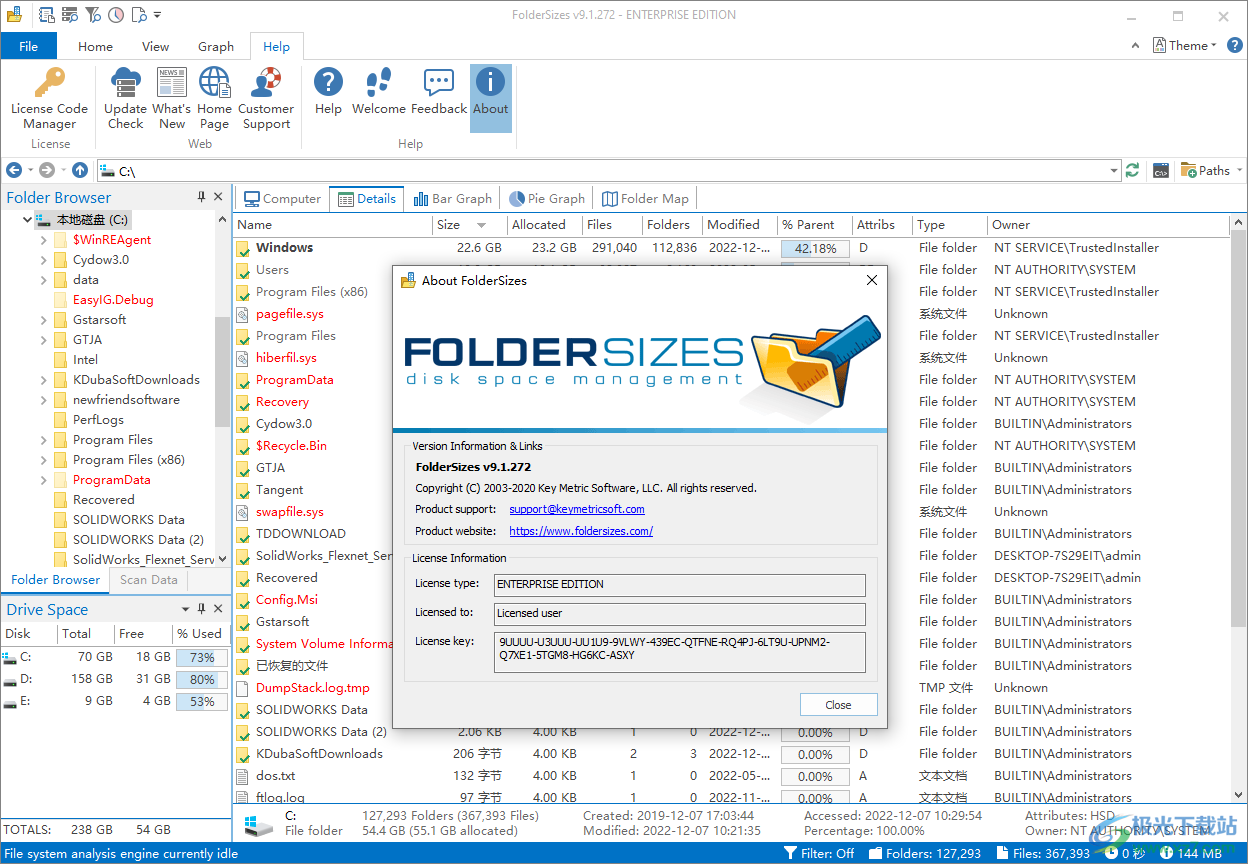Screen dimensions: 1248x864
Task: Open the Folder Map view tab
Action: pos(644,198)
